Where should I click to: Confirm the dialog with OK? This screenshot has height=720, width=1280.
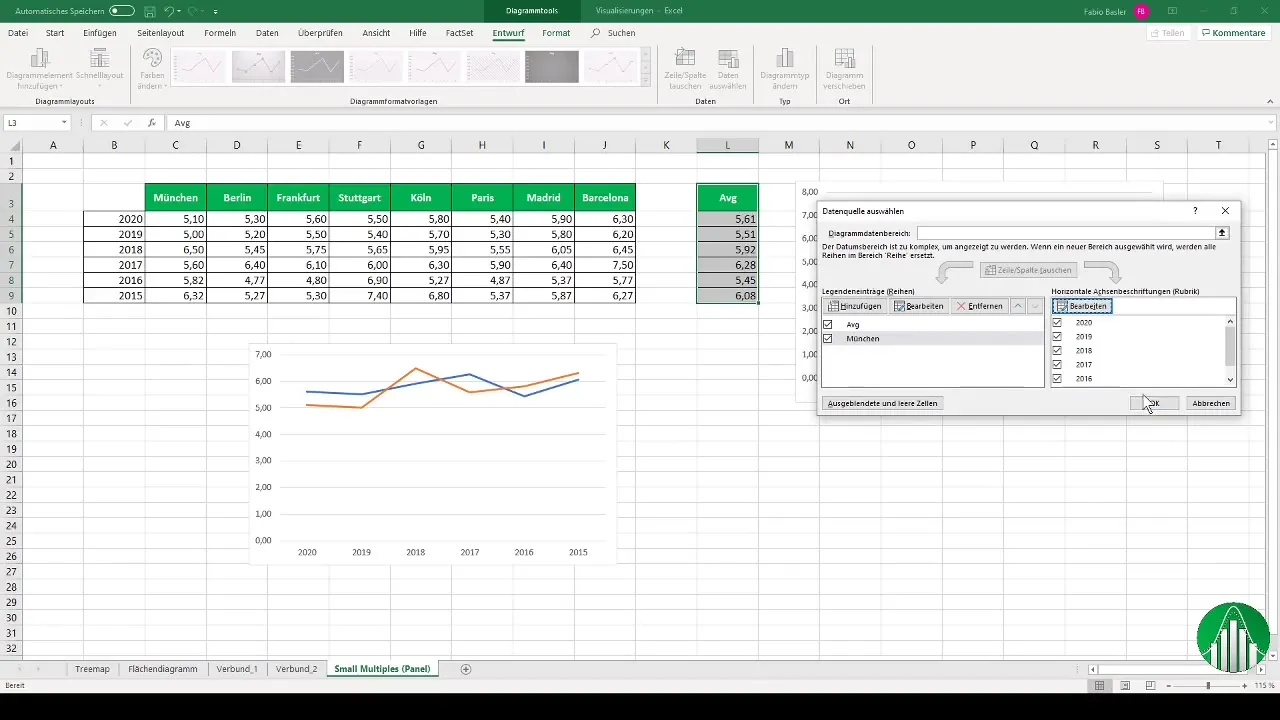point(1154,403)
